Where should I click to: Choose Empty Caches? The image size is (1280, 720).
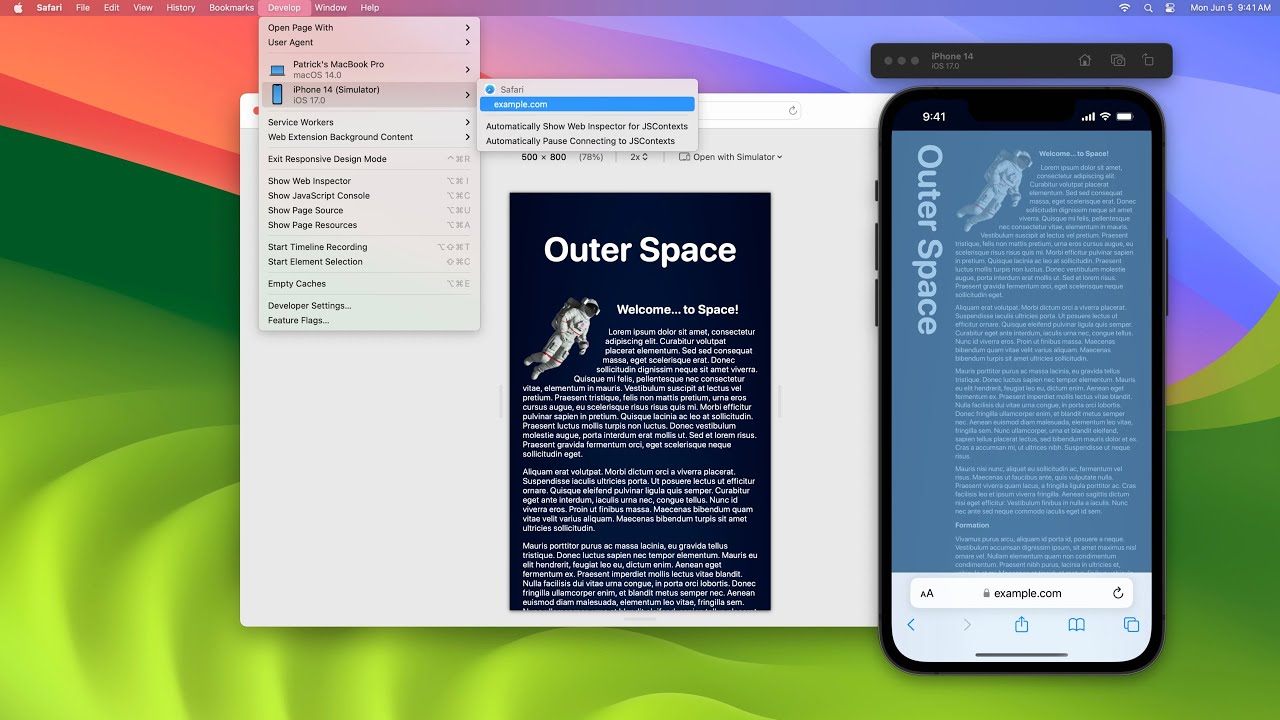[x=369, y=284]
